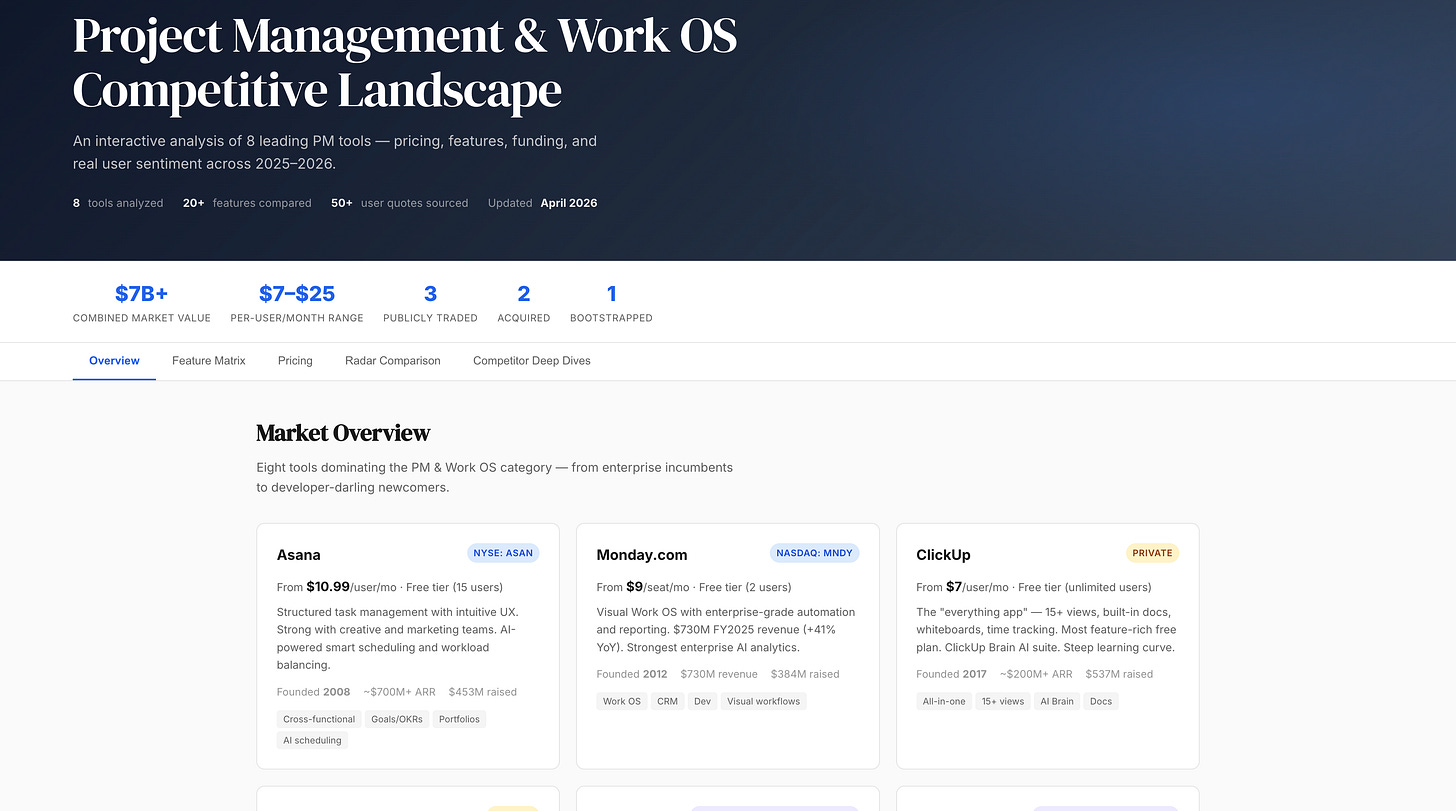The image size is (1456, 811).
Task: Click the Work OS tag
Action: [x=622, y=701]
